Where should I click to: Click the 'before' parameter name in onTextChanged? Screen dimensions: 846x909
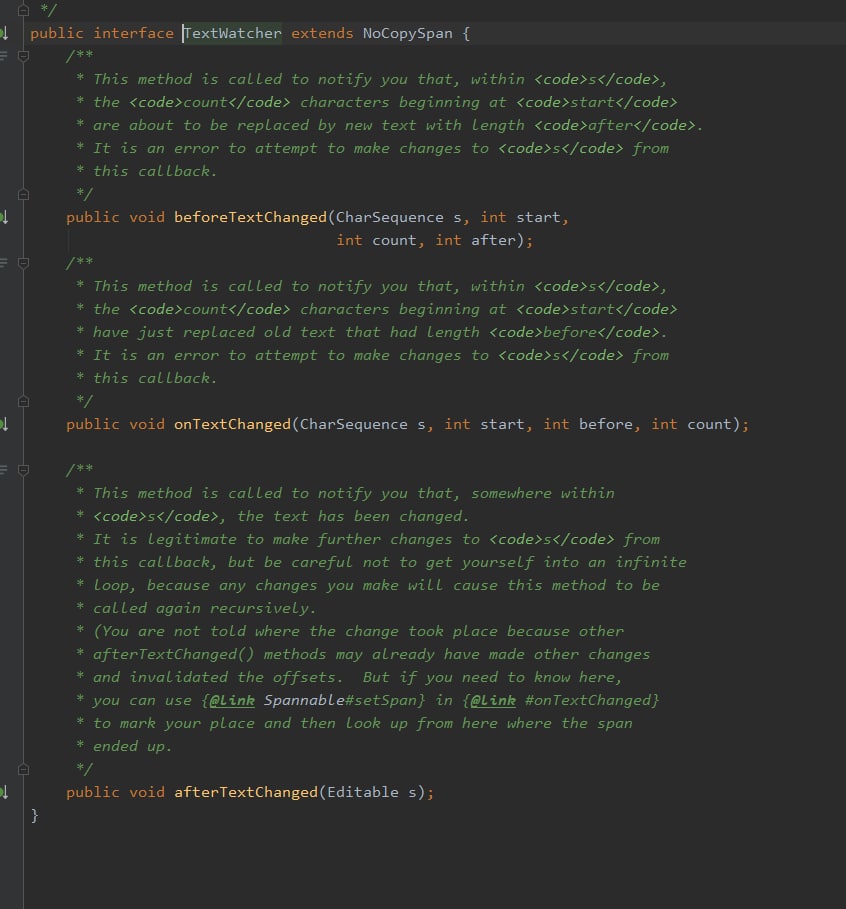coord(605,424)
